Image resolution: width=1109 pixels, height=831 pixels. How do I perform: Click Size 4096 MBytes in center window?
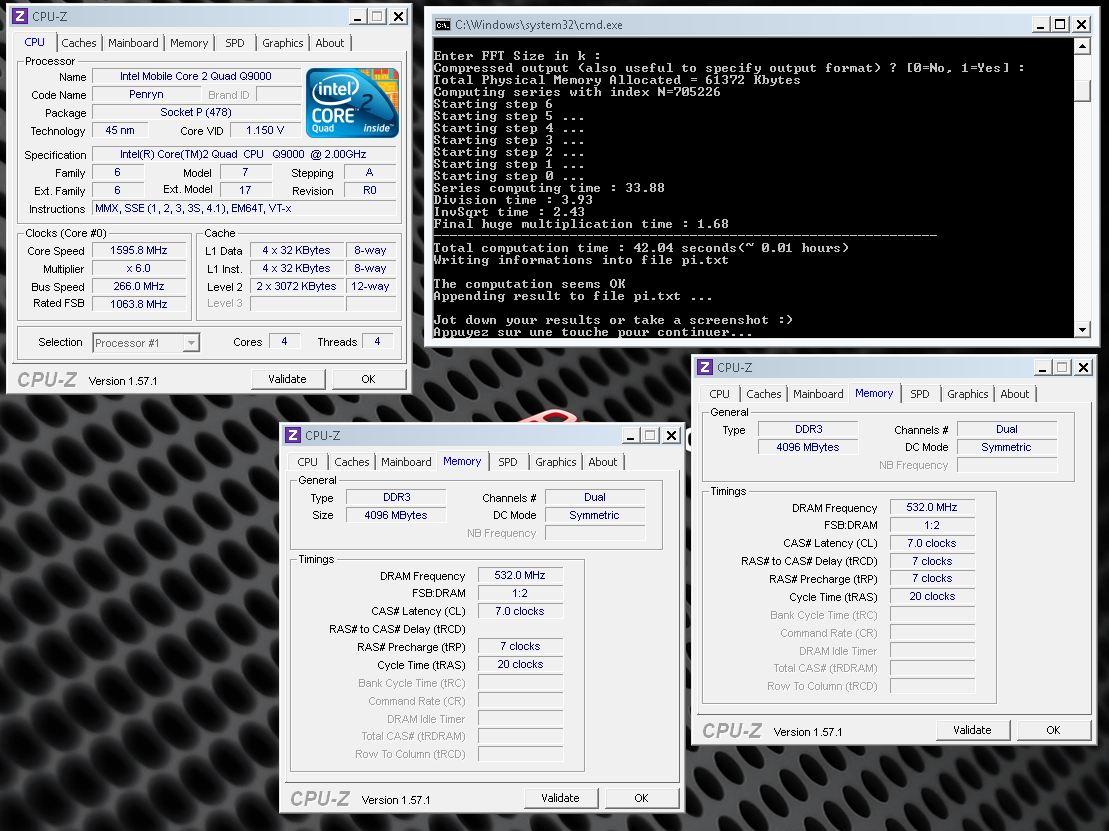click(396, 515)
